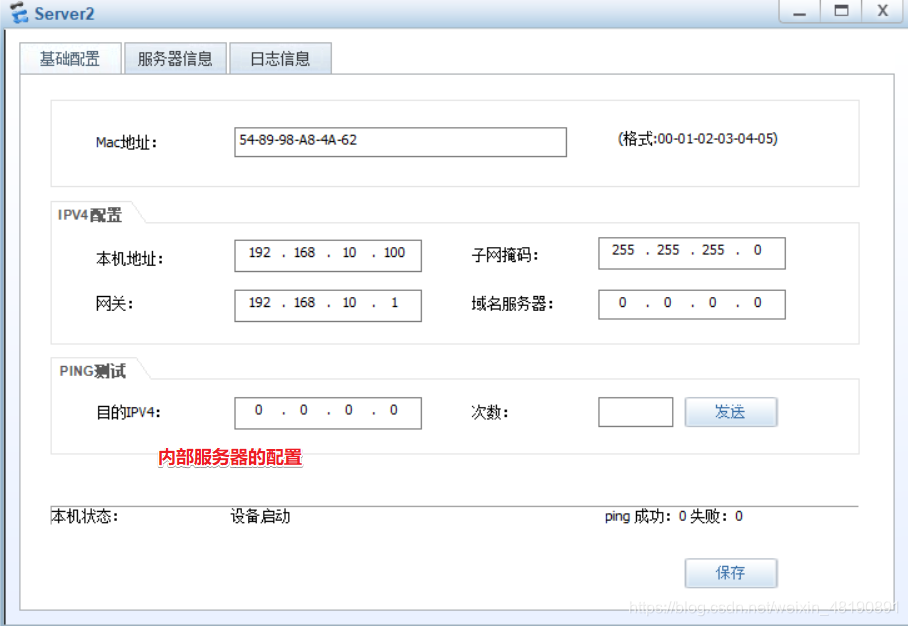Viewport: 908px width, 626px height.
Task: Click the 本机地址 label
Action: click(x=129, y=258)
